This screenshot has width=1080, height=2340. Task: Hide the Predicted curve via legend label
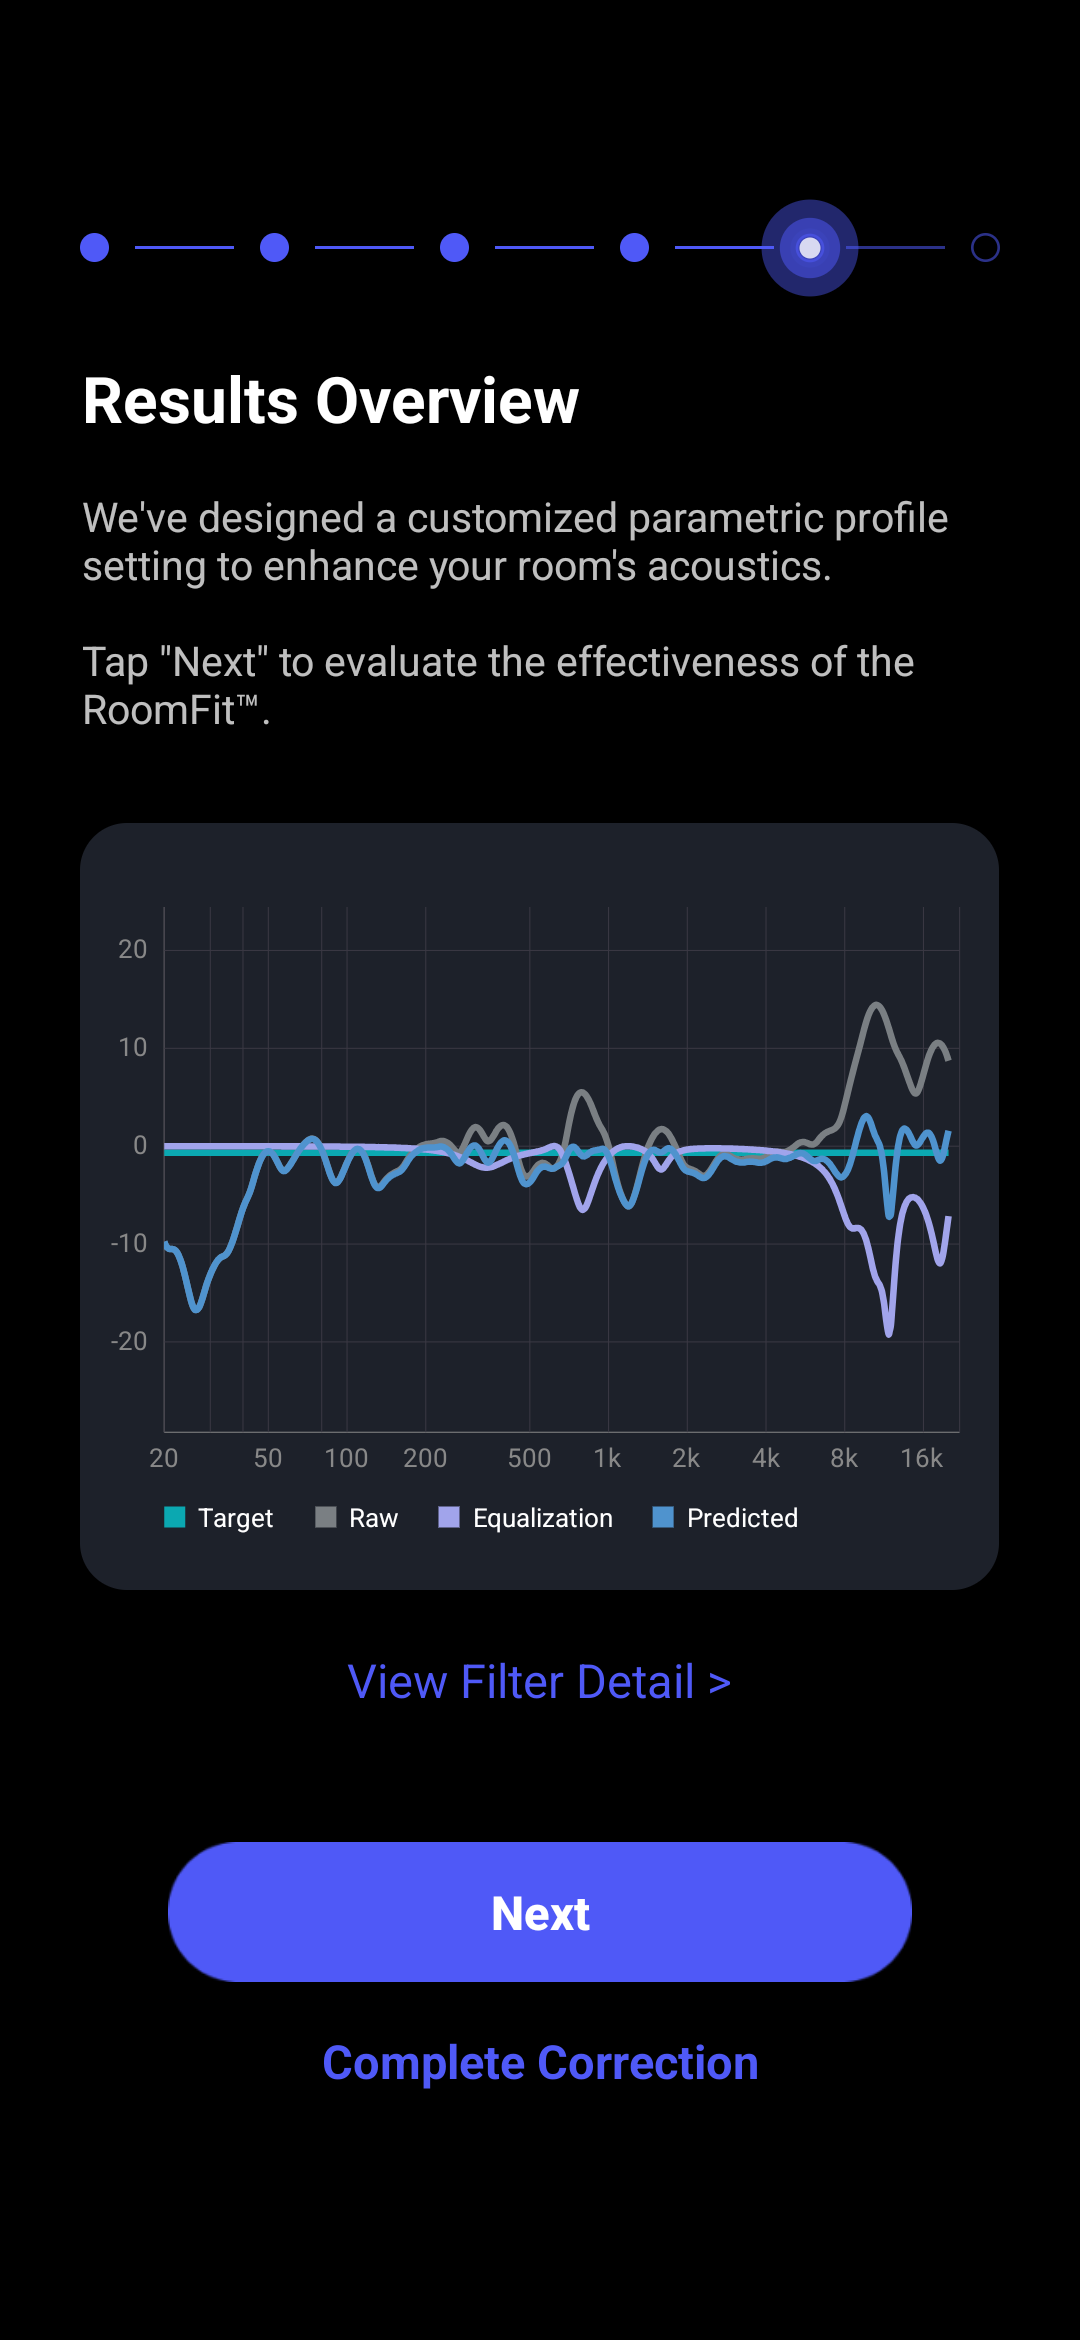point(743,1518)
